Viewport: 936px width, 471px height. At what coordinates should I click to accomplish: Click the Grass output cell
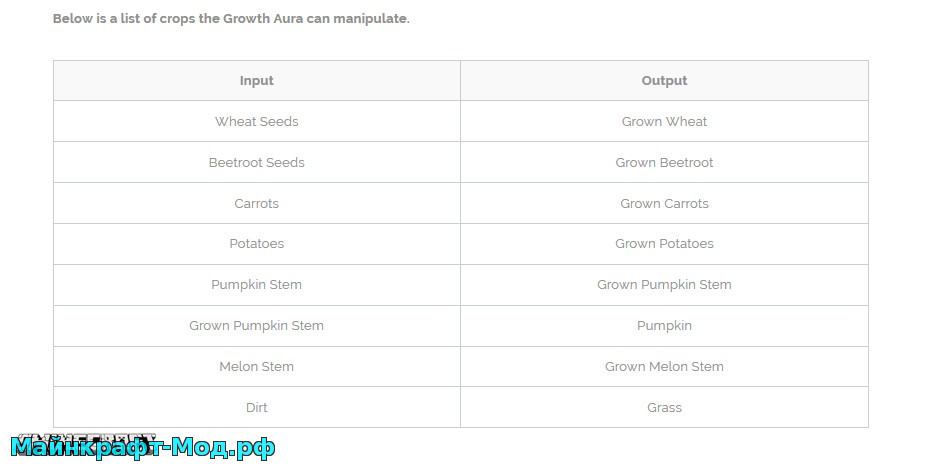pyautogui.click(x=664, y=407)
